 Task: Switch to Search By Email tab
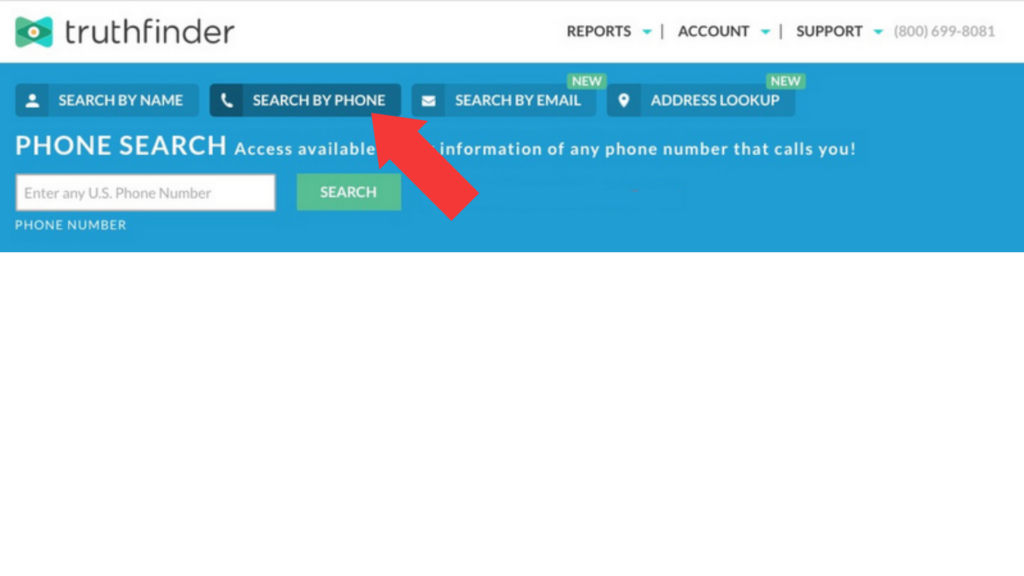504,101
